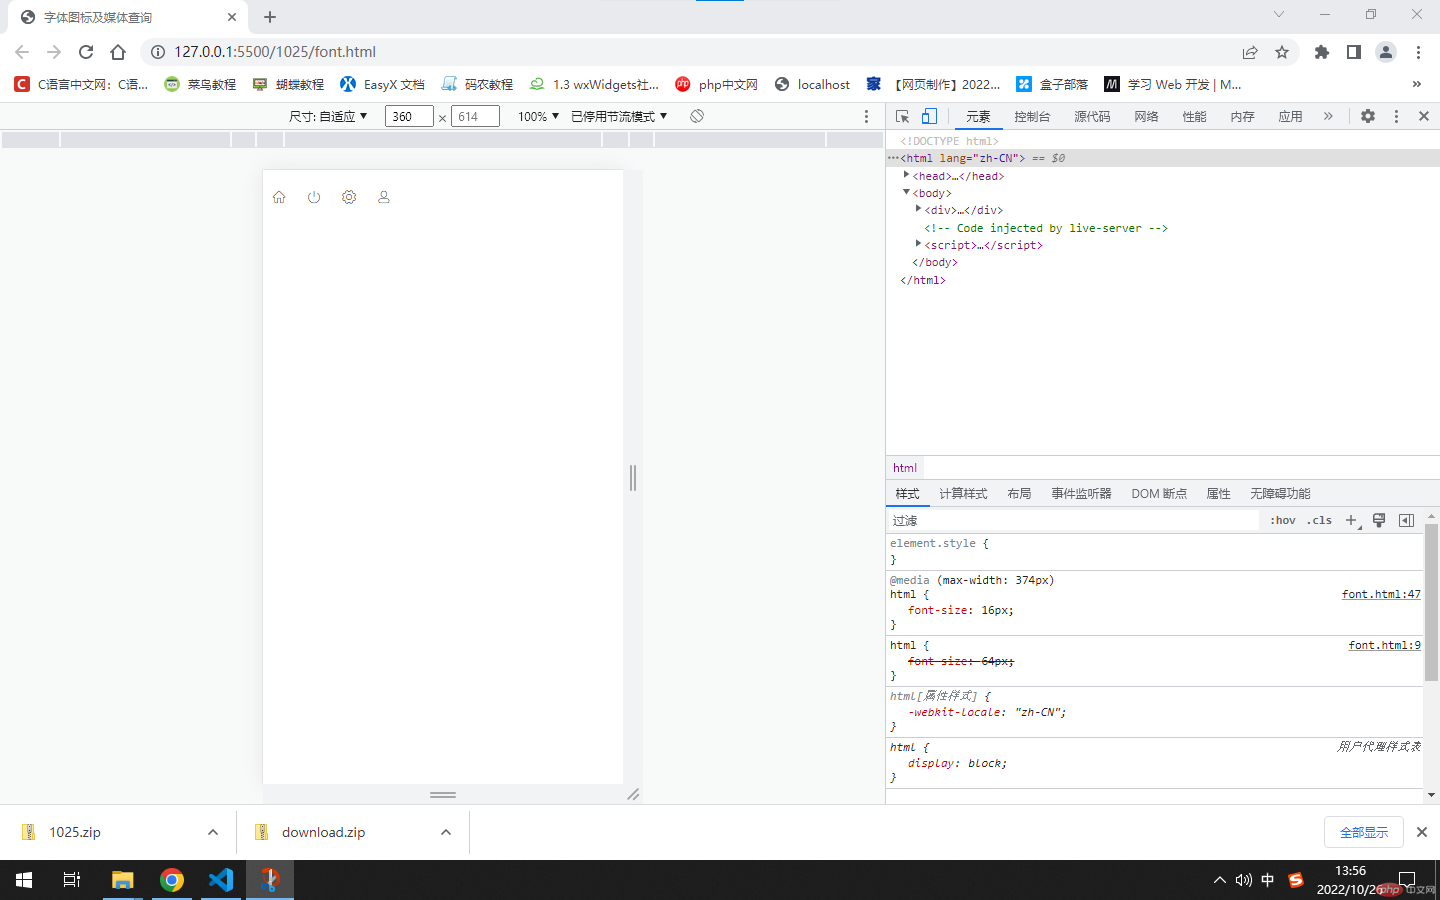Open the download.zip options arrow
This screenshot has height=900, width=1440.
click(446, 832)
